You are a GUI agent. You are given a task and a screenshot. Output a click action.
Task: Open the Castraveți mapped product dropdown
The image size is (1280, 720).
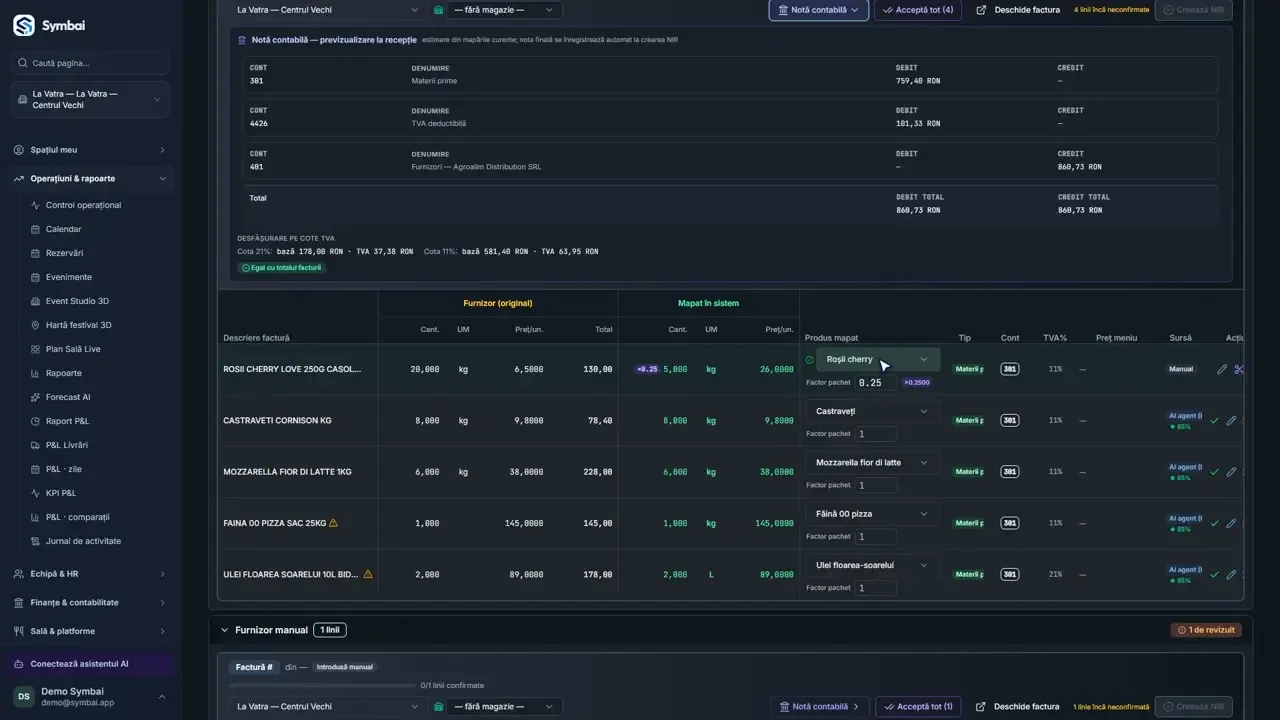[872, 411]
